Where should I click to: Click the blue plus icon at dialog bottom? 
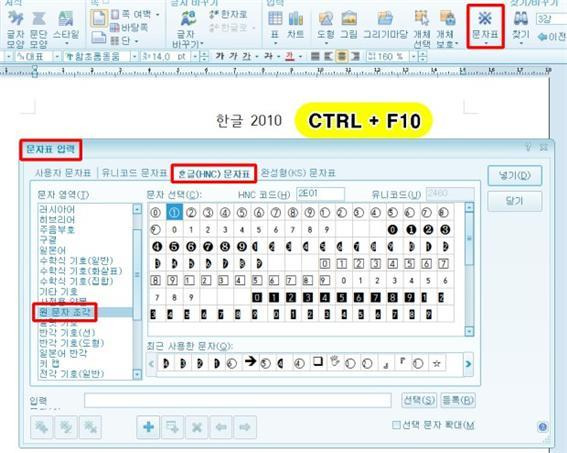(x=148, y=427)
